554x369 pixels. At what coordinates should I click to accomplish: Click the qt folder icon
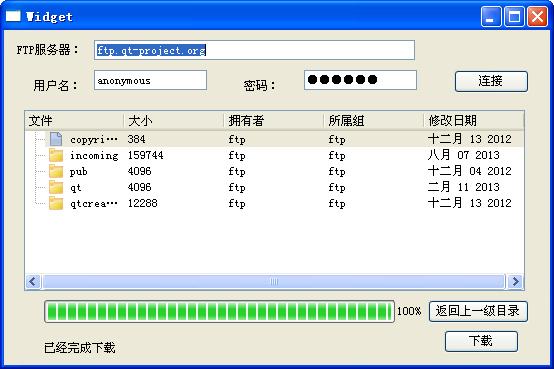[56, 187]
